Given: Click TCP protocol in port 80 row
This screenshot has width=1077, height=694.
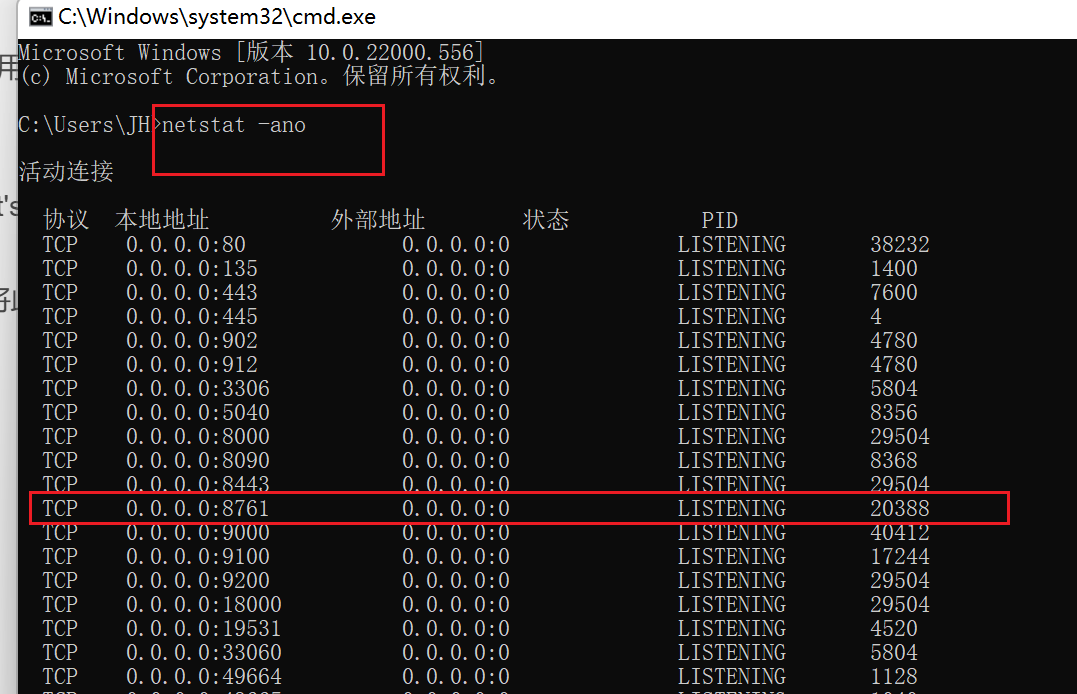Looking at the screenshot, I should (60, 245).
